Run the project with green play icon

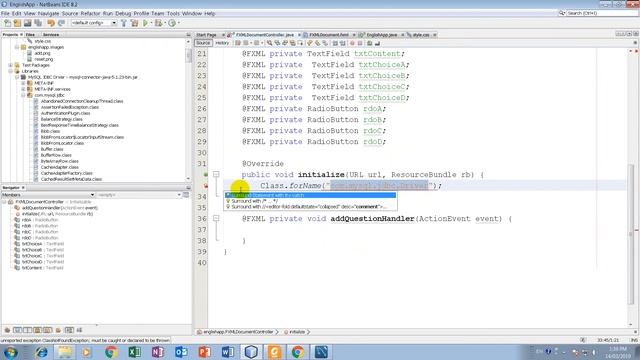tap(145, 23)
